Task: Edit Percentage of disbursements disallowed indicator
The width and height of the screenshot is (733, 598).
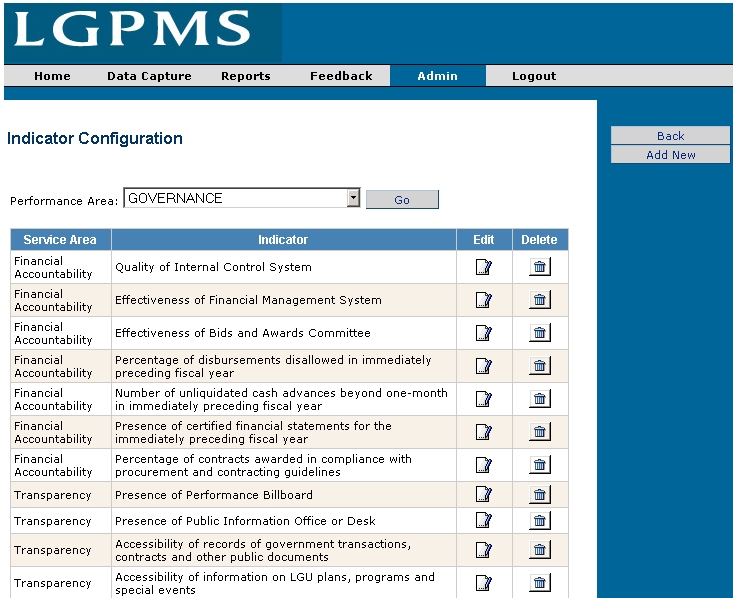Action: coord(484,366)
